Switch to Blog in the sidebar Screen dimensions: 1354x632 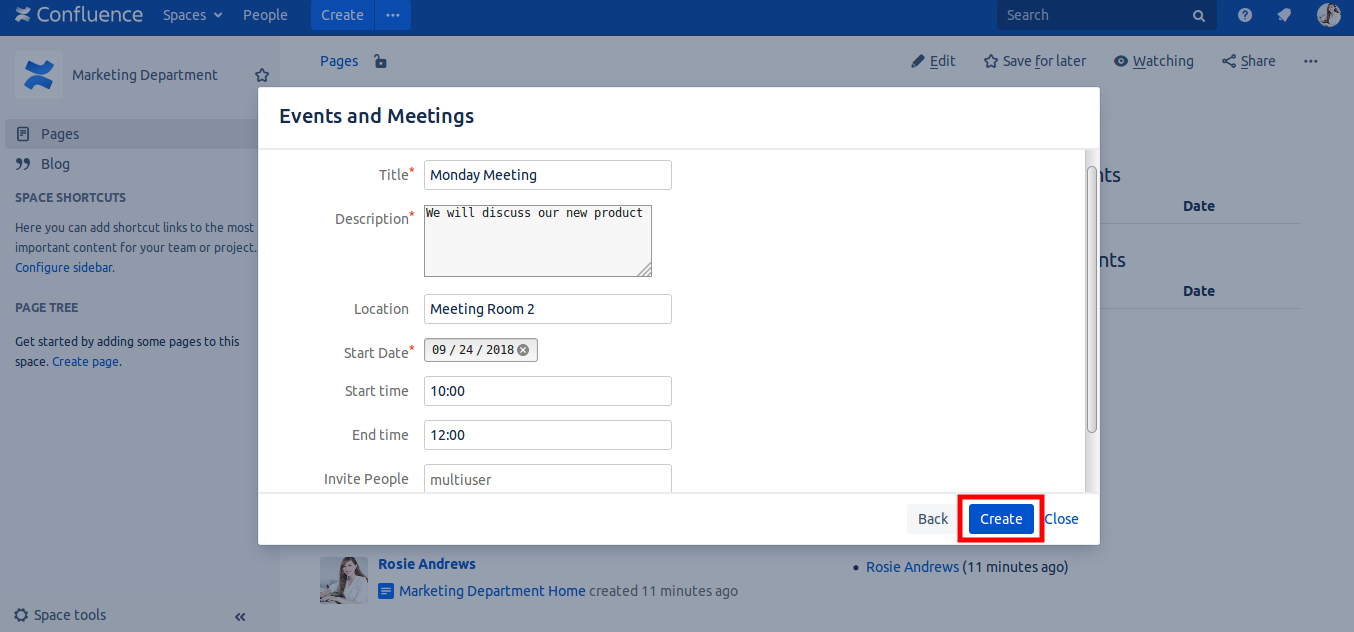click(55, 163)
